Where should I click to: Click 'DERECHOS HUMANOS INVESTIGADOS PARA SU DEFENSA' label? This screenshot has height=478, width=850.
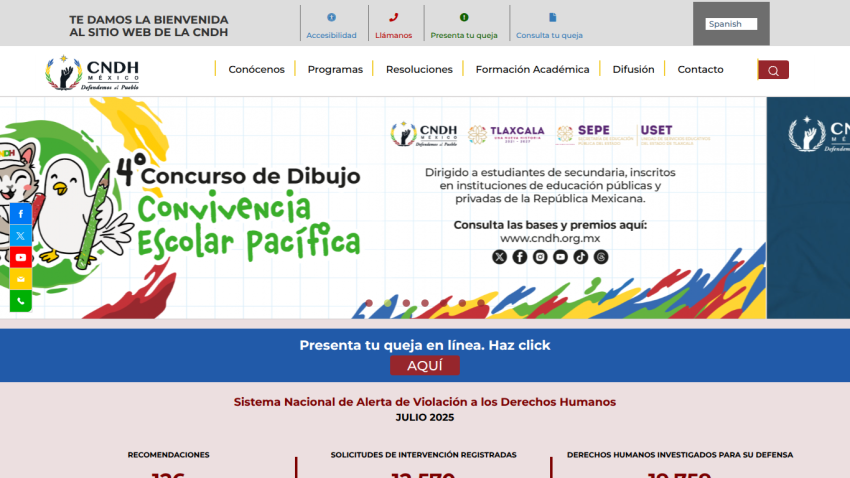point(680,455)
